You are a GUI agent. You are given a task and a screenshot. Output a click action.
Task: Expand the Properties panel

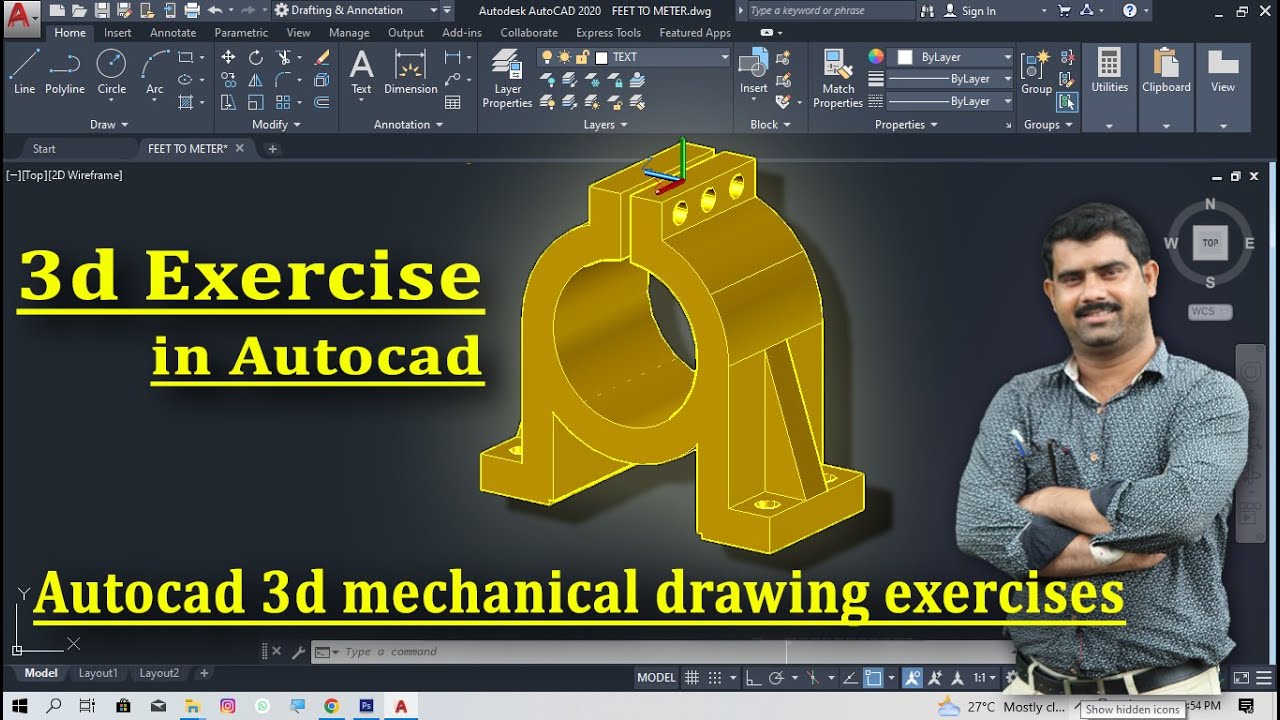(x=906, y=124)
